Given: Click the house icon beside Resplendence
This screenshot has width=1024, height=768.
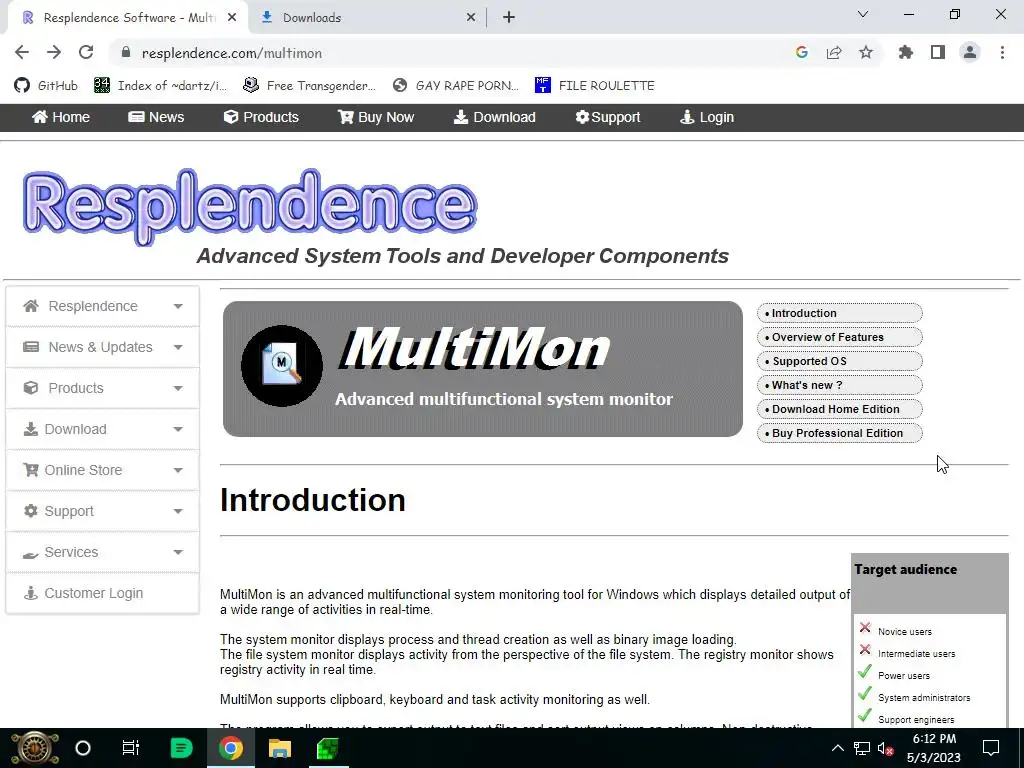Looking at the screenshot, I should (31, 306).
